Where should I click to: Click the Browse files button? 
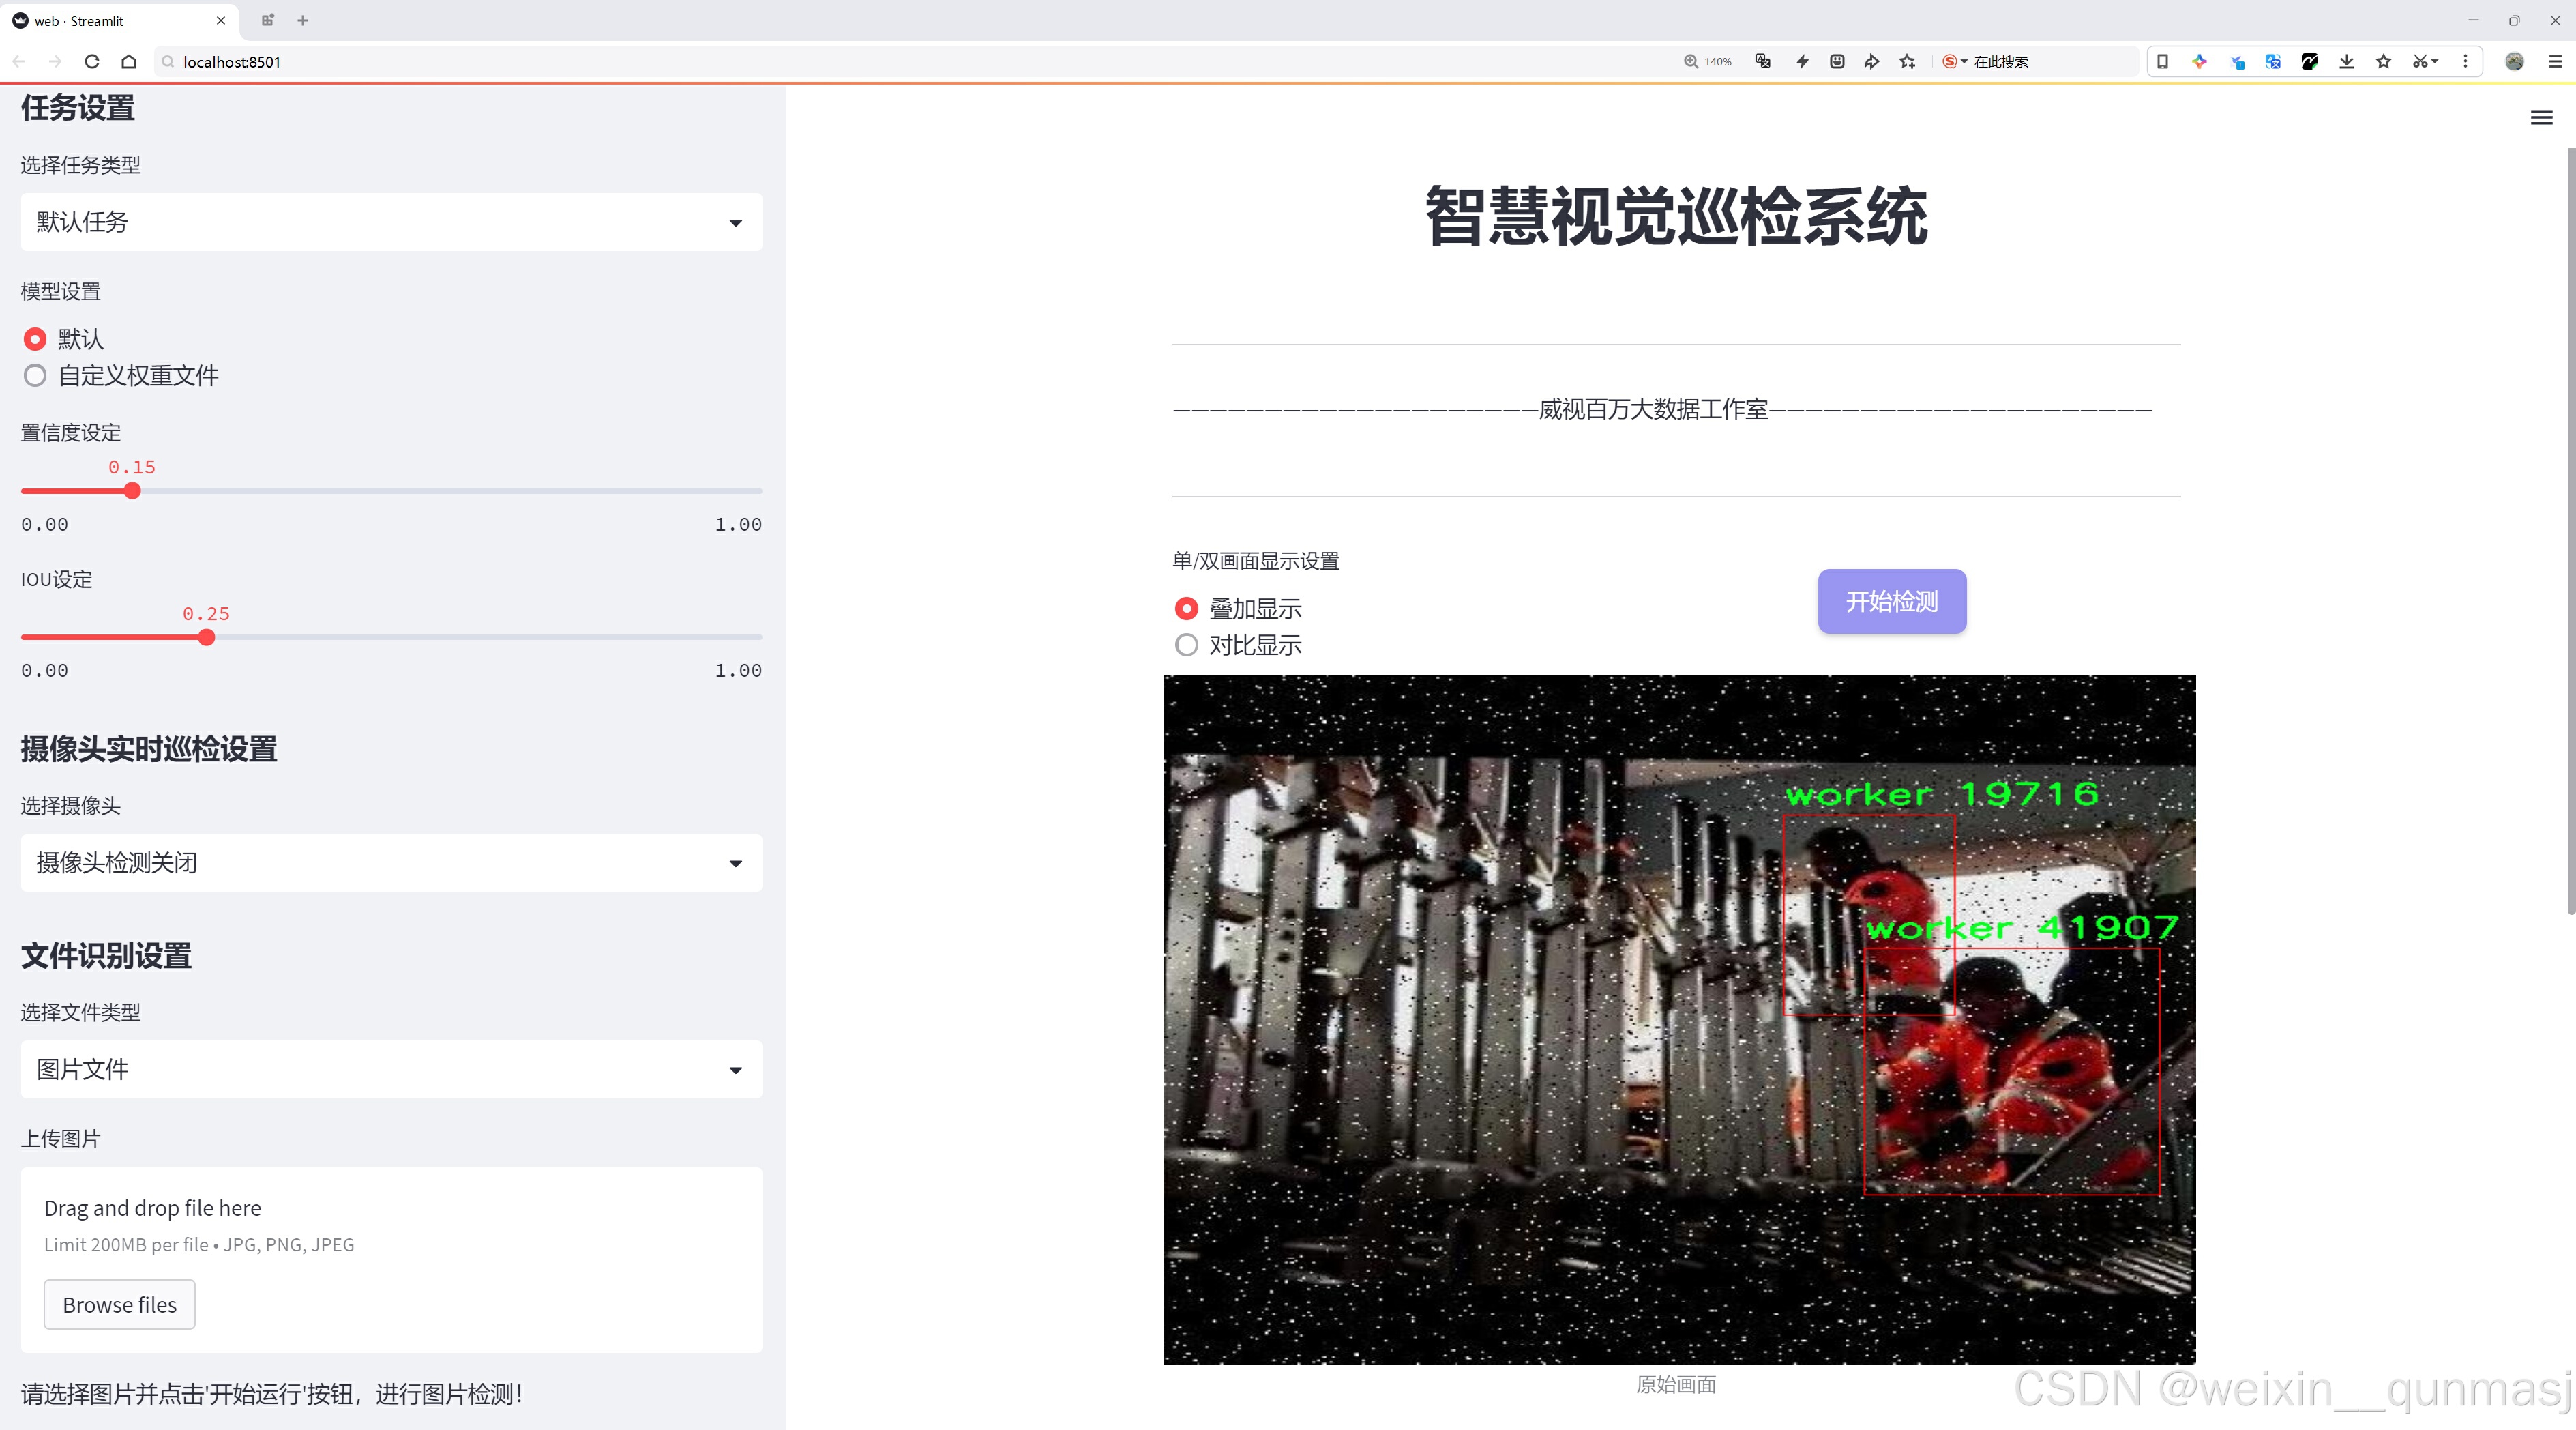click(119, 1305)
